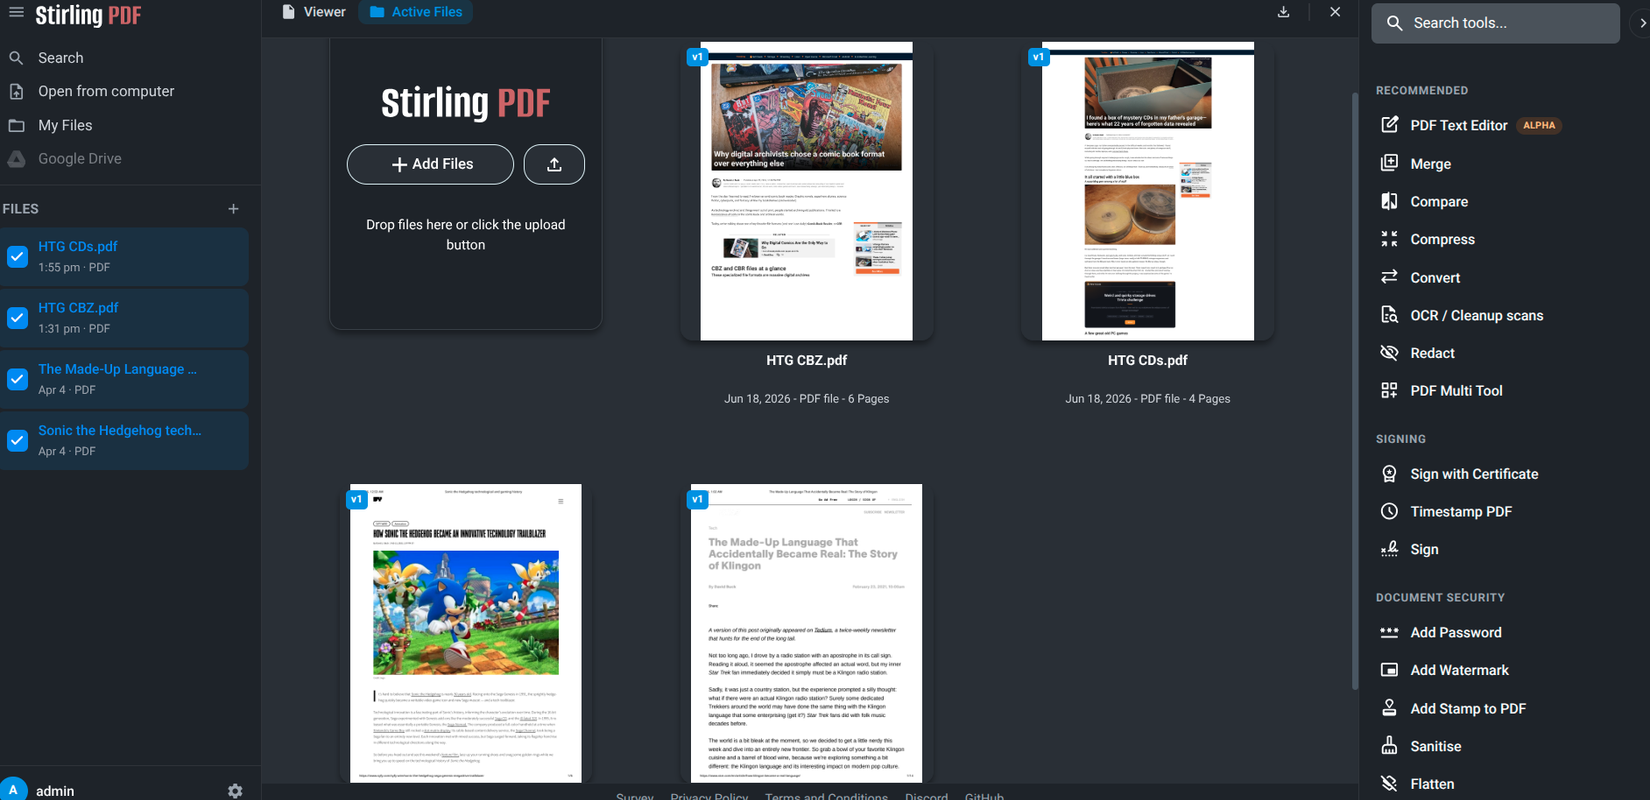
Task: Click 'Jun 18, 2026 - PDF file - 4 Pages' text
Action: [1147, 398]
